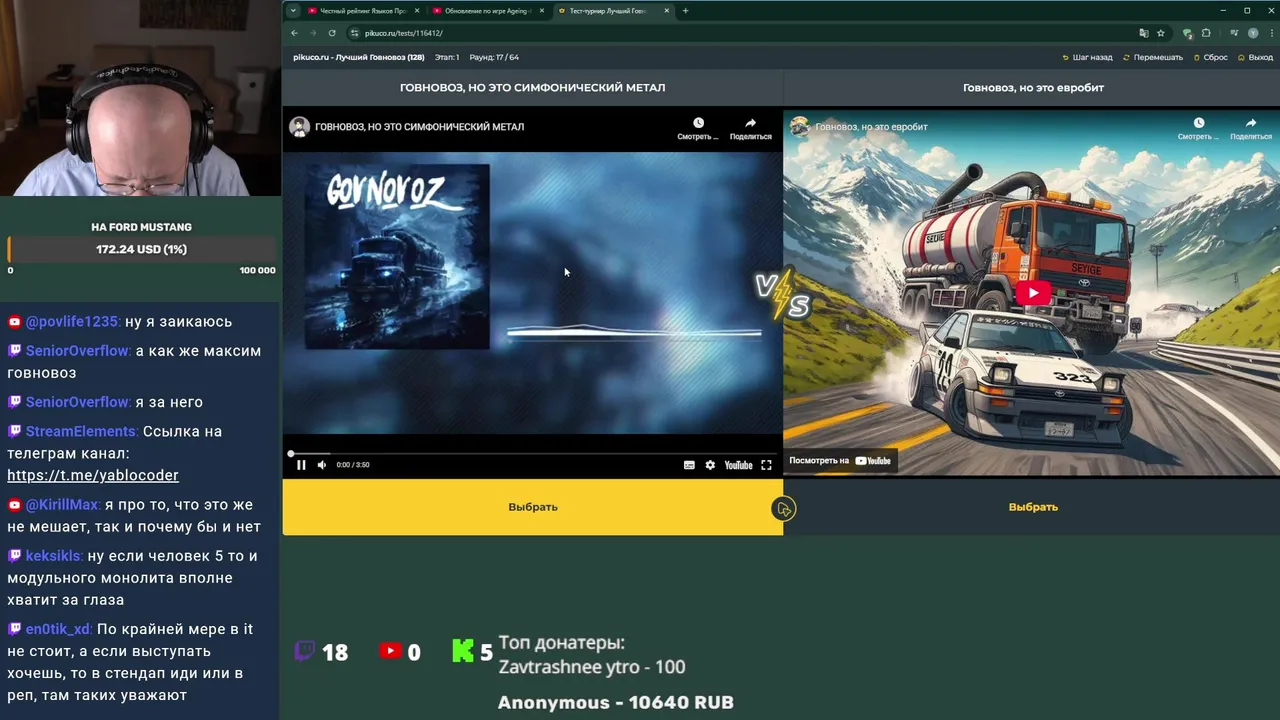
Task: Open the browser profile avatar
Action: point(1253,33)
